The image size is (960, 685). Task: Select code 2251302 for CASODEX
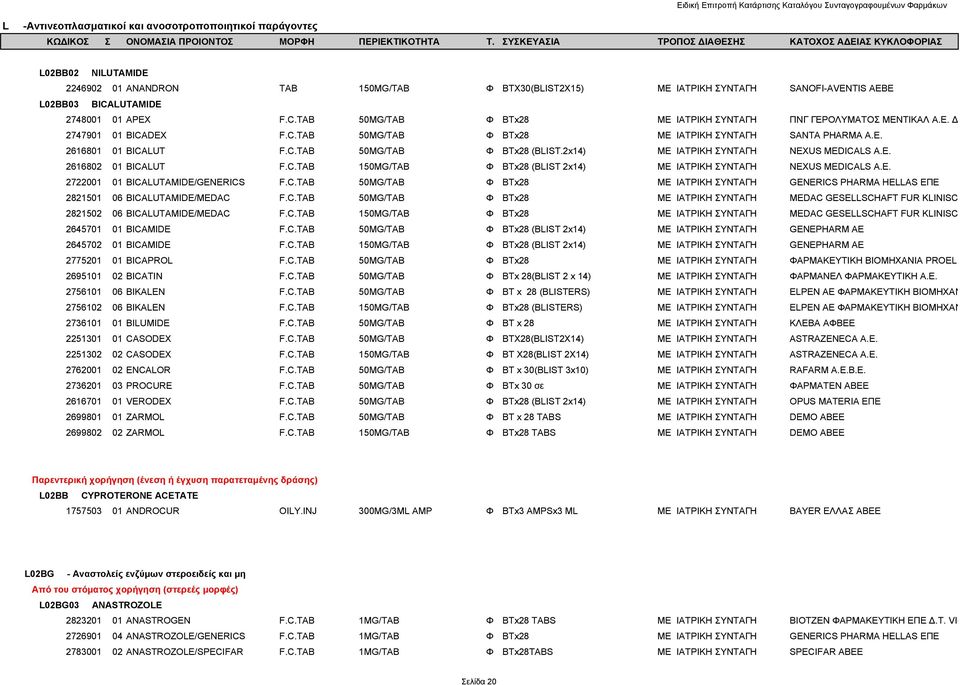(84, 354)
